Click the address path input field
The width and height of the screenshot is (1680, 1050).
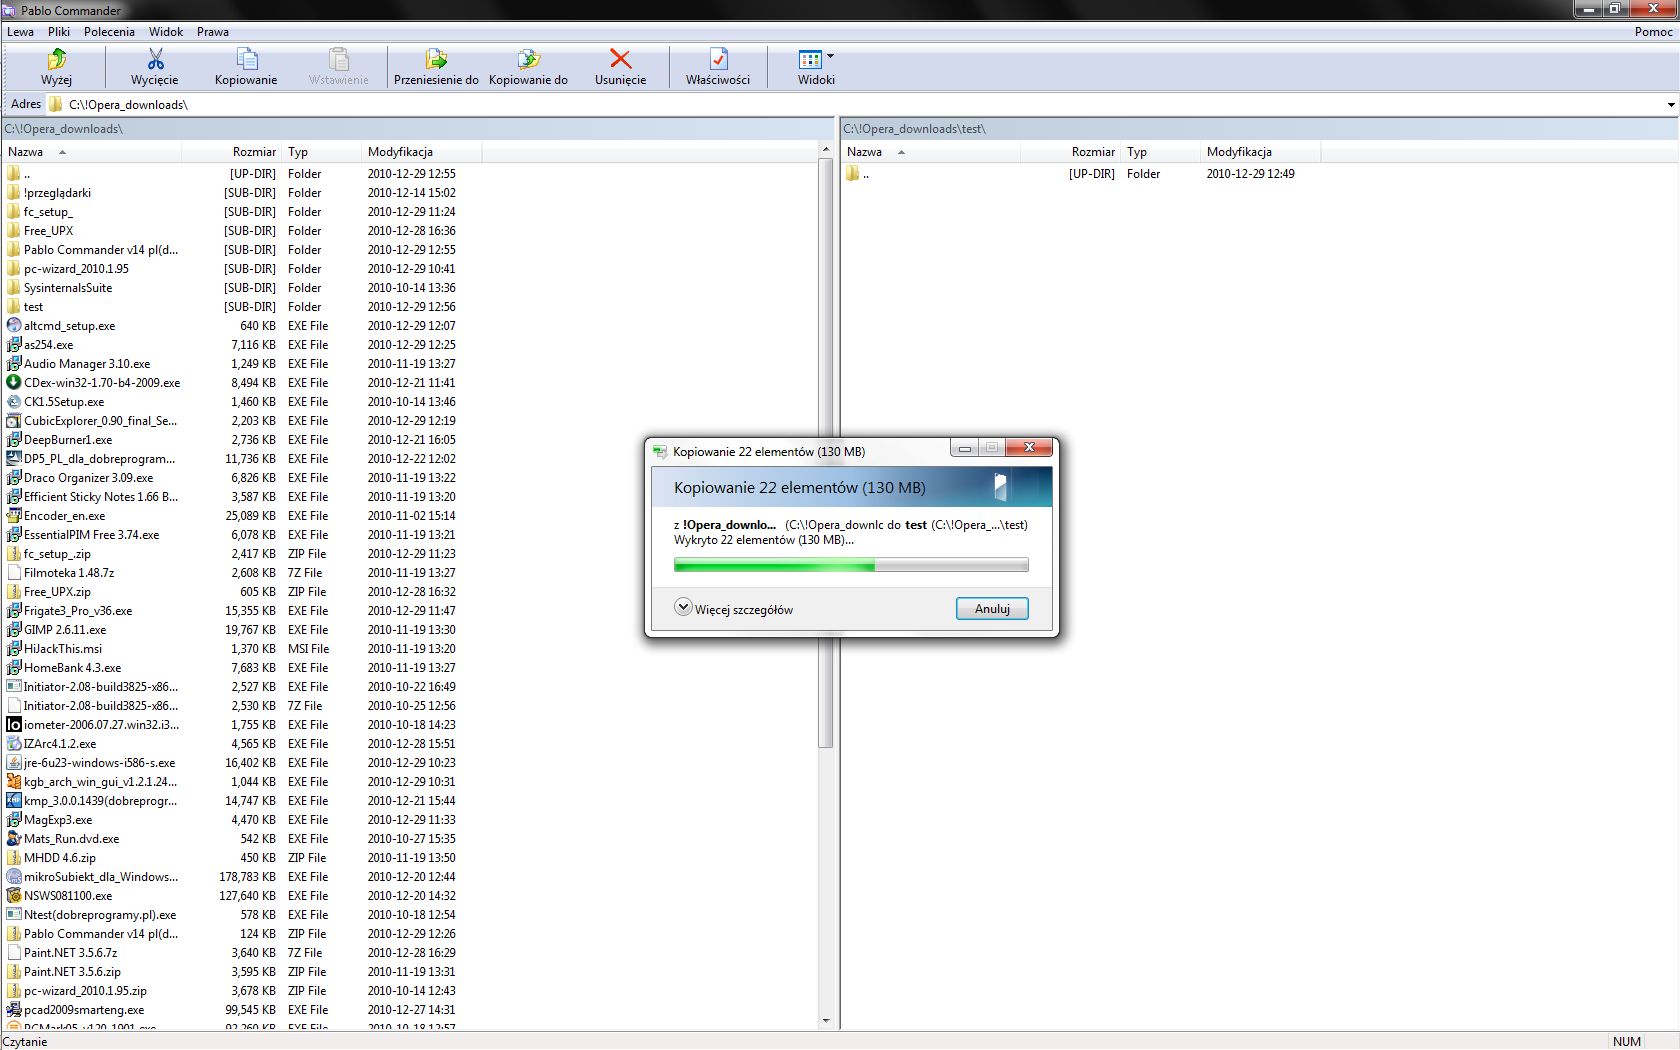click(x=860, y=104)
